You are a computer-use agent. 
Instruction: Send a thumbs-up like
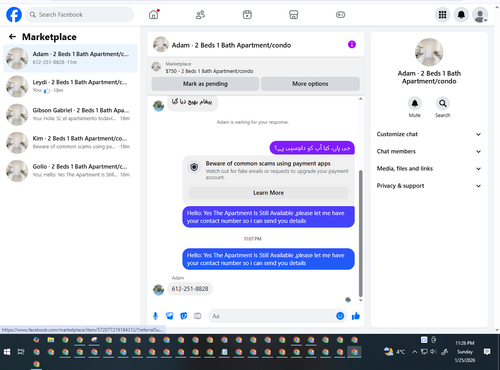coord(356,316)
